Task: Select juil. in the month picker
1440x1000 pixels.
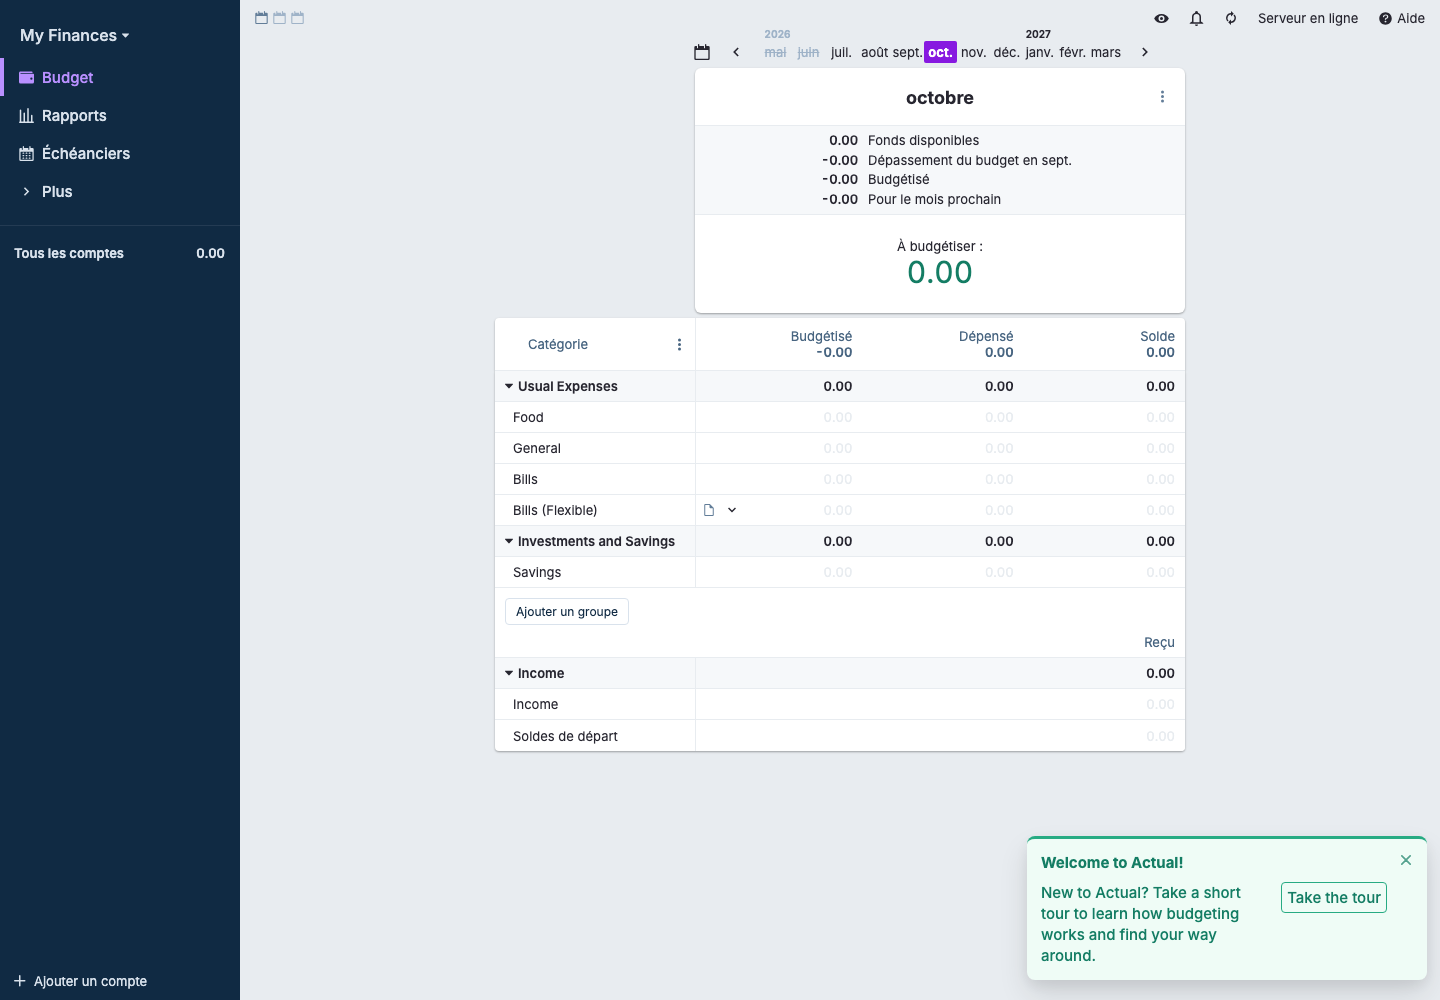Action: tap(841, 52)
